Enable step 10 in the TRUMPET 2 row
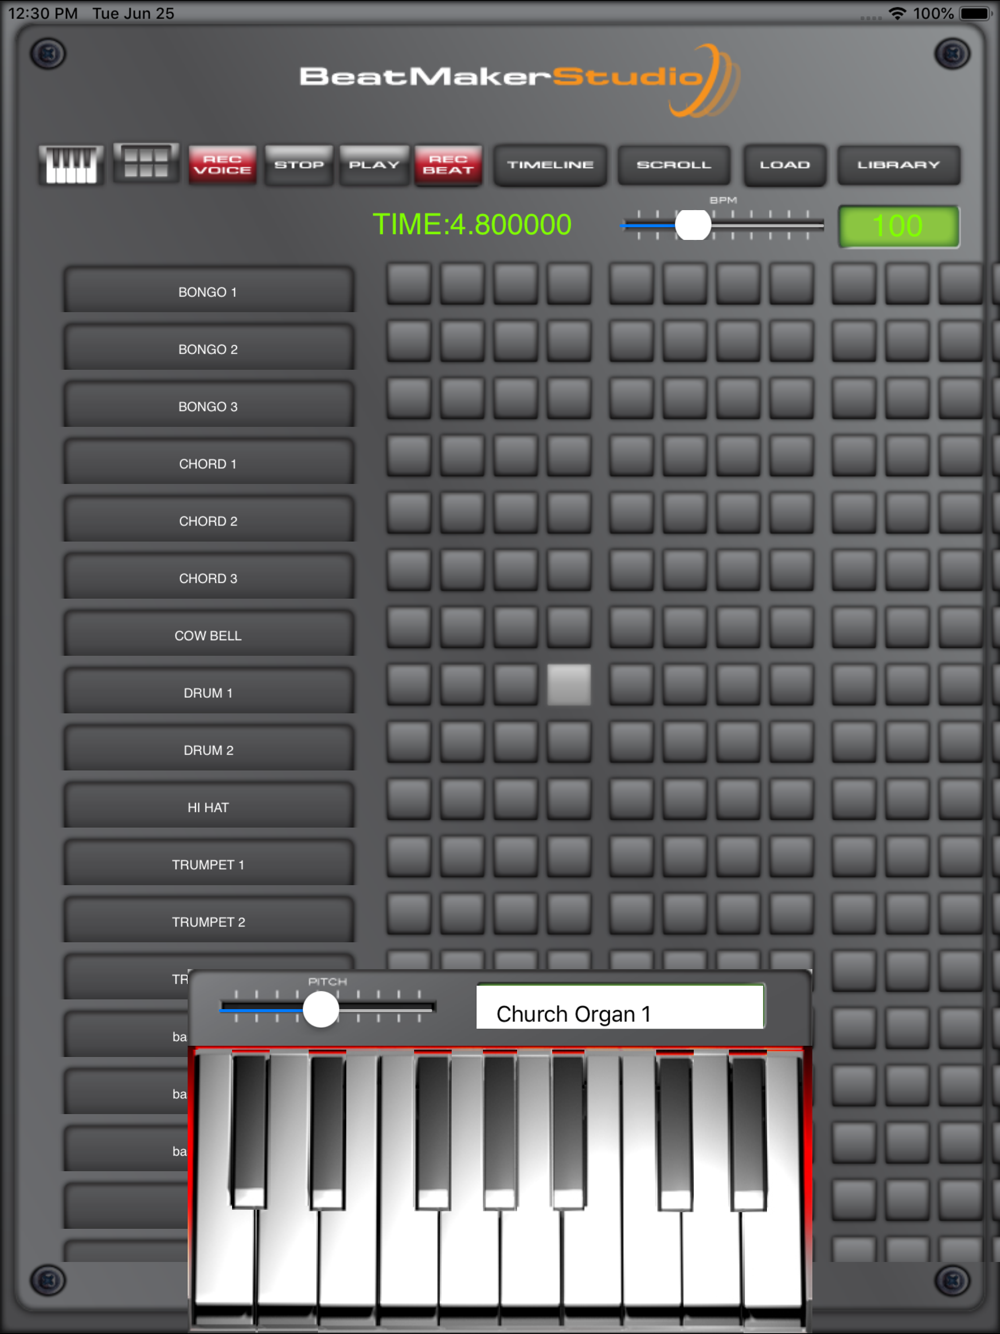1000x1334 pixels. tap(906, 914)
